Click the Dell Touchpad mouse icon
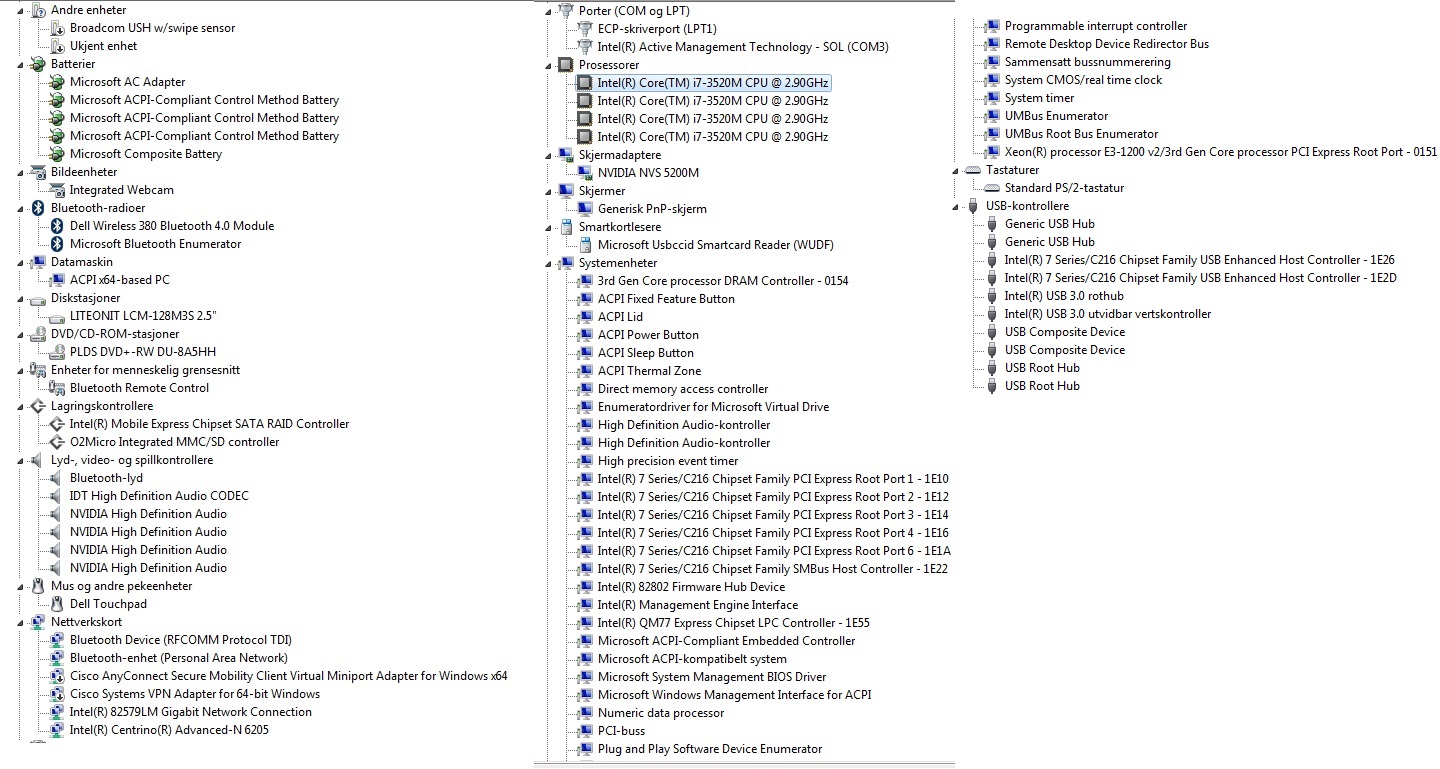 (57, 604)
